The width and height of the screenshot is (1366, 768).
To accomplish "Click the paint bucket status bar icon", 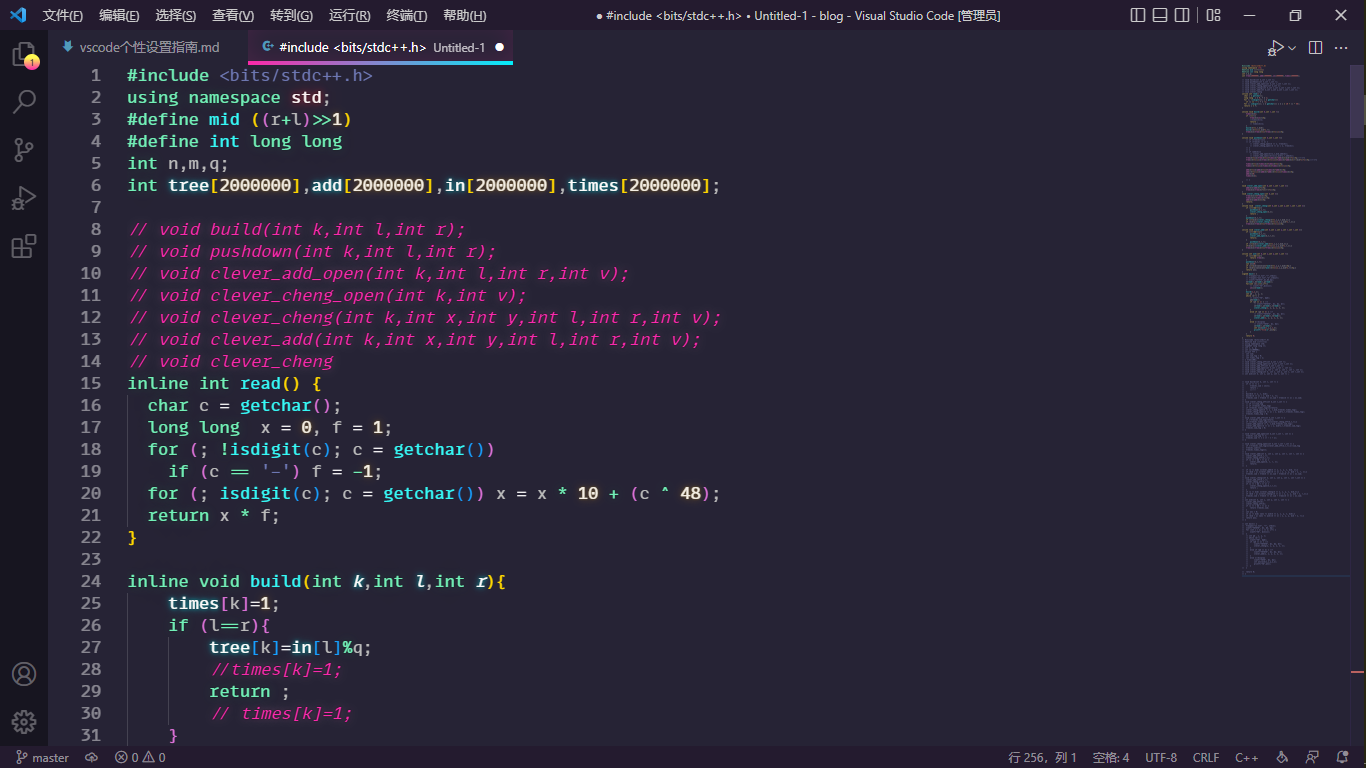I will point(1282,758).
